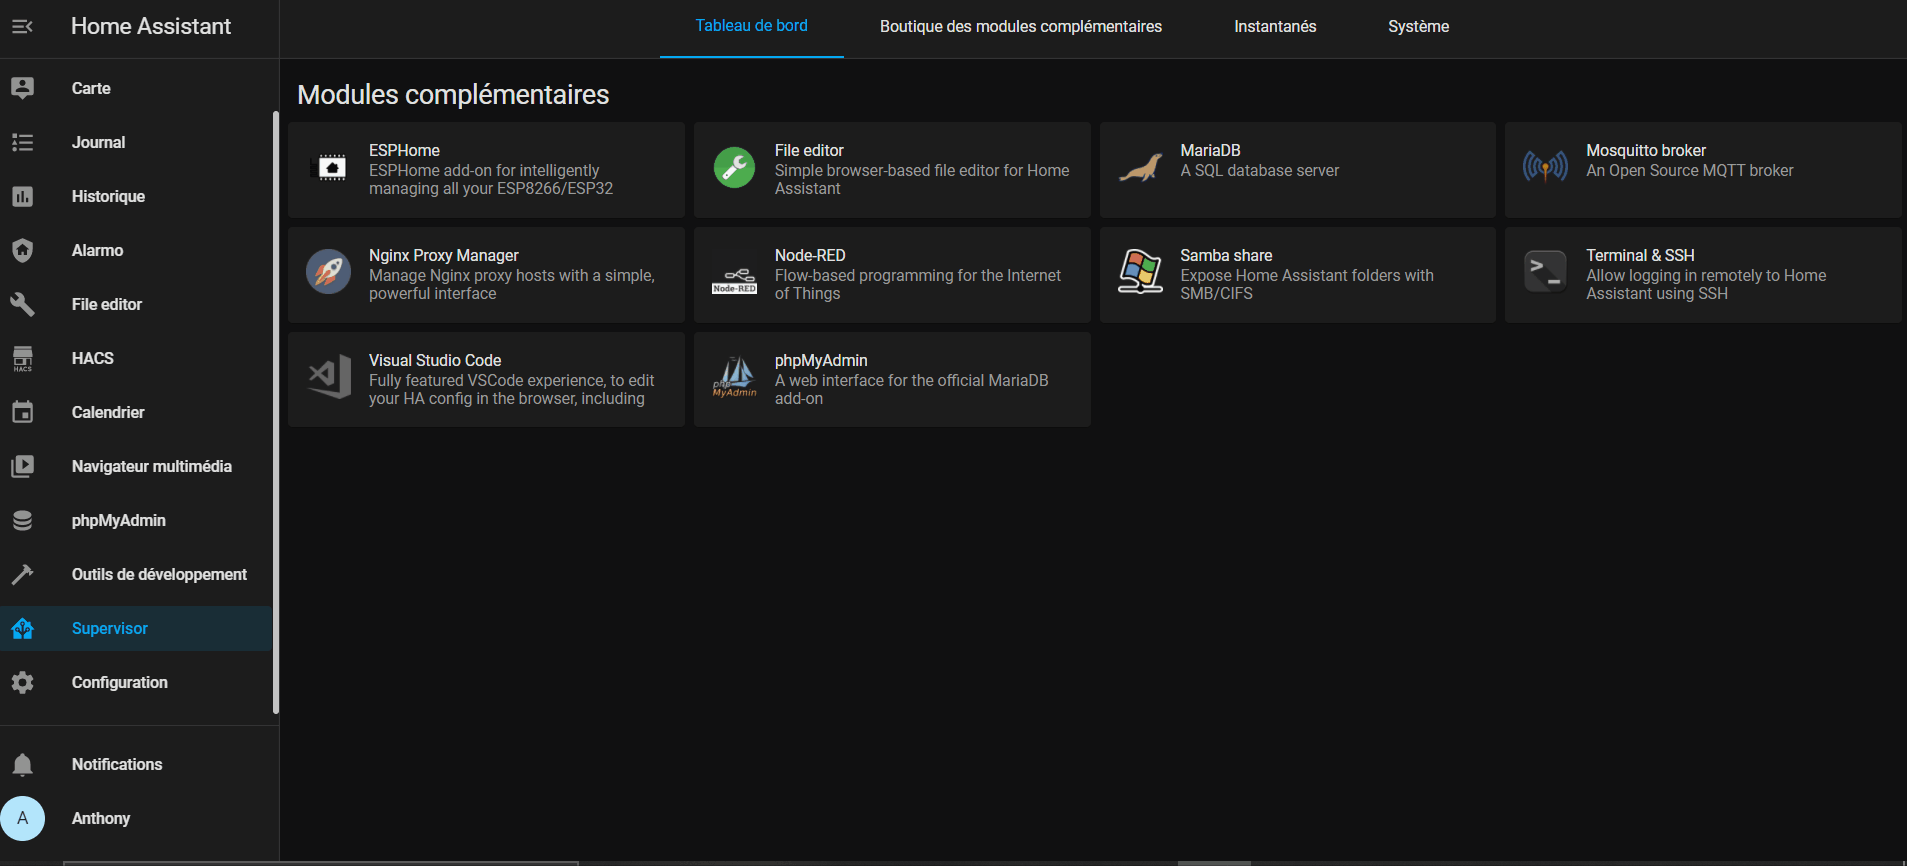Click the Historique chart icon
Screen dimensions: 1907x866
tap(22, 196)
